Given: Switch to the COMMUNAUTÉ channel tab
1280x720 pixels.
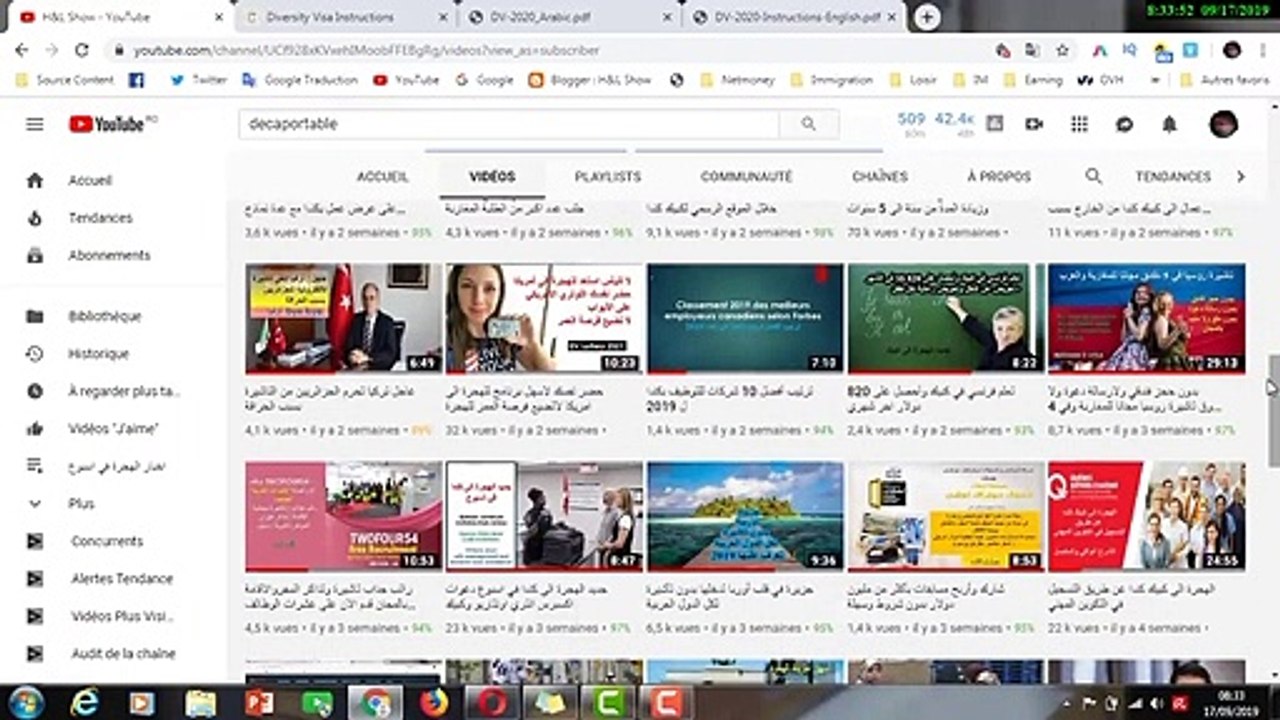Looking at the screenshot, I should click(x=746, y=176).
